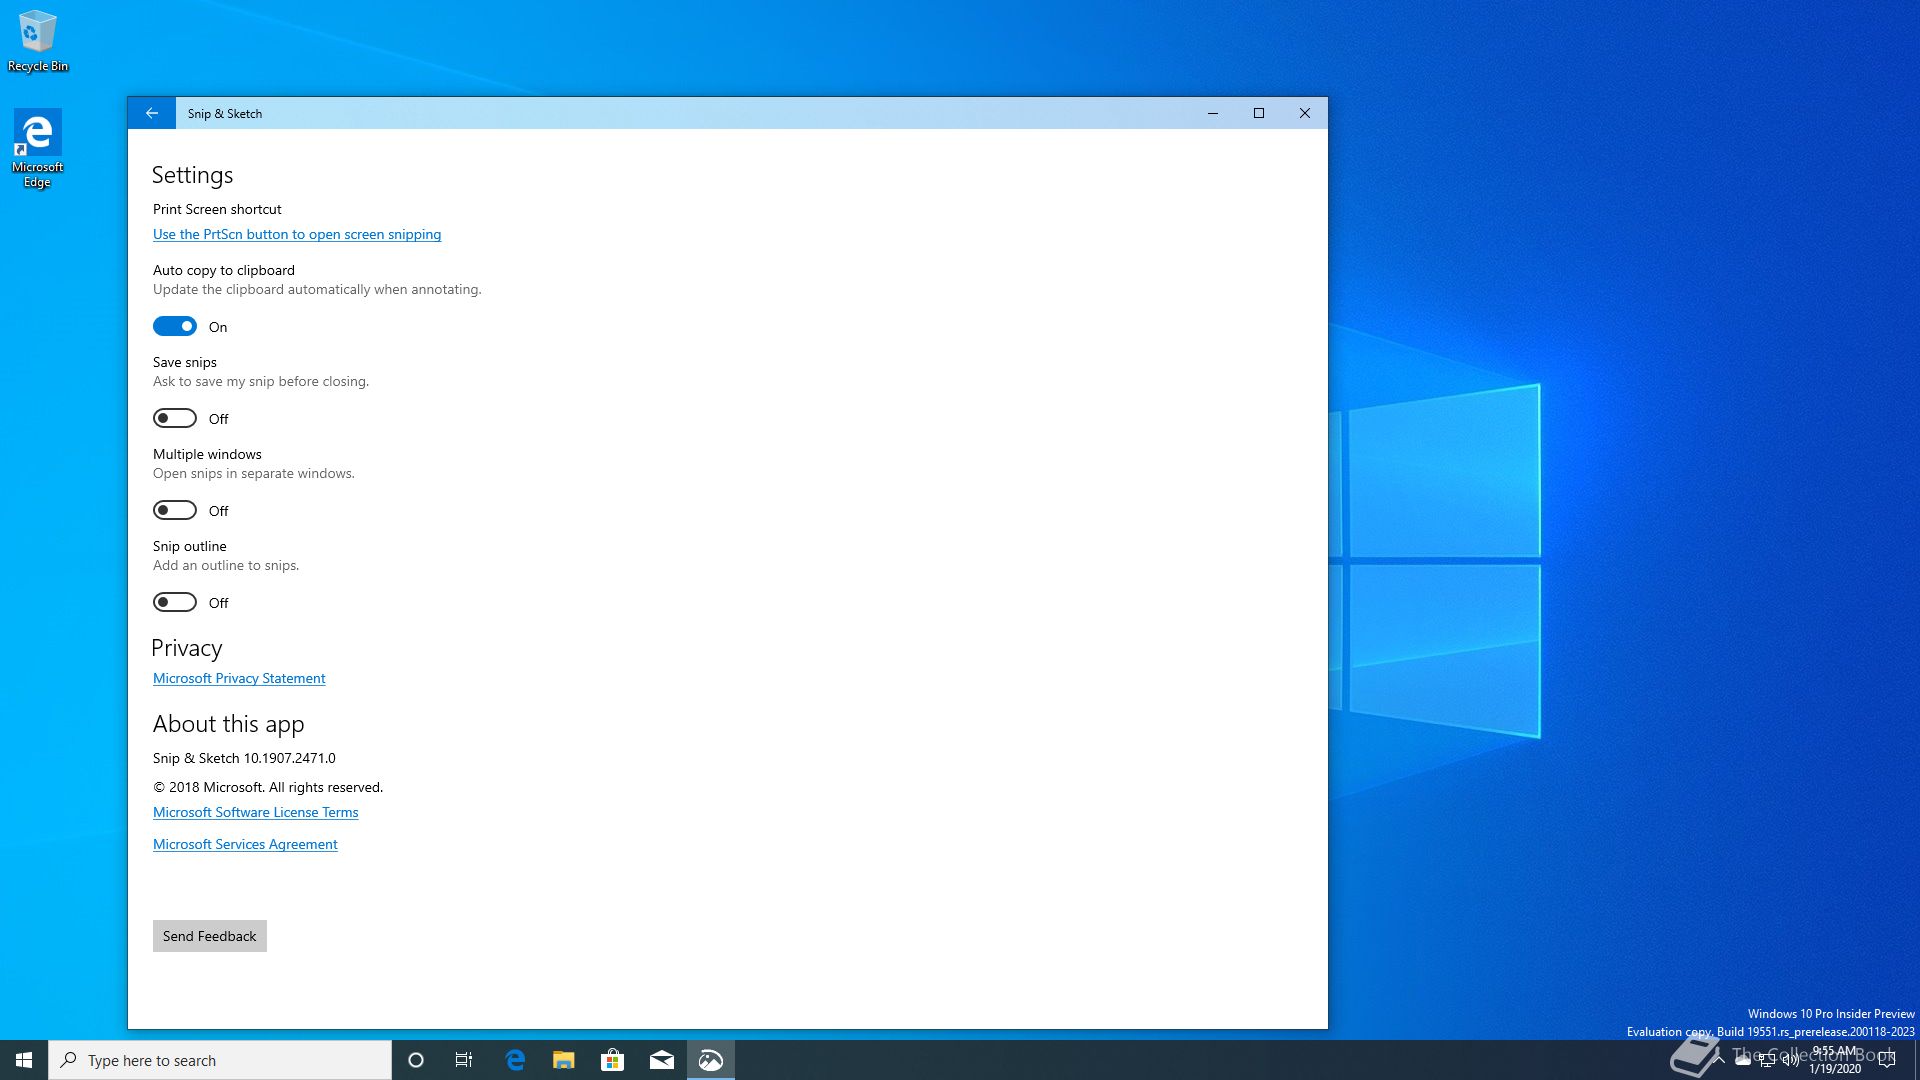Click the Send Feedback button
The image size is (1920, 1080).
[210, 936]
